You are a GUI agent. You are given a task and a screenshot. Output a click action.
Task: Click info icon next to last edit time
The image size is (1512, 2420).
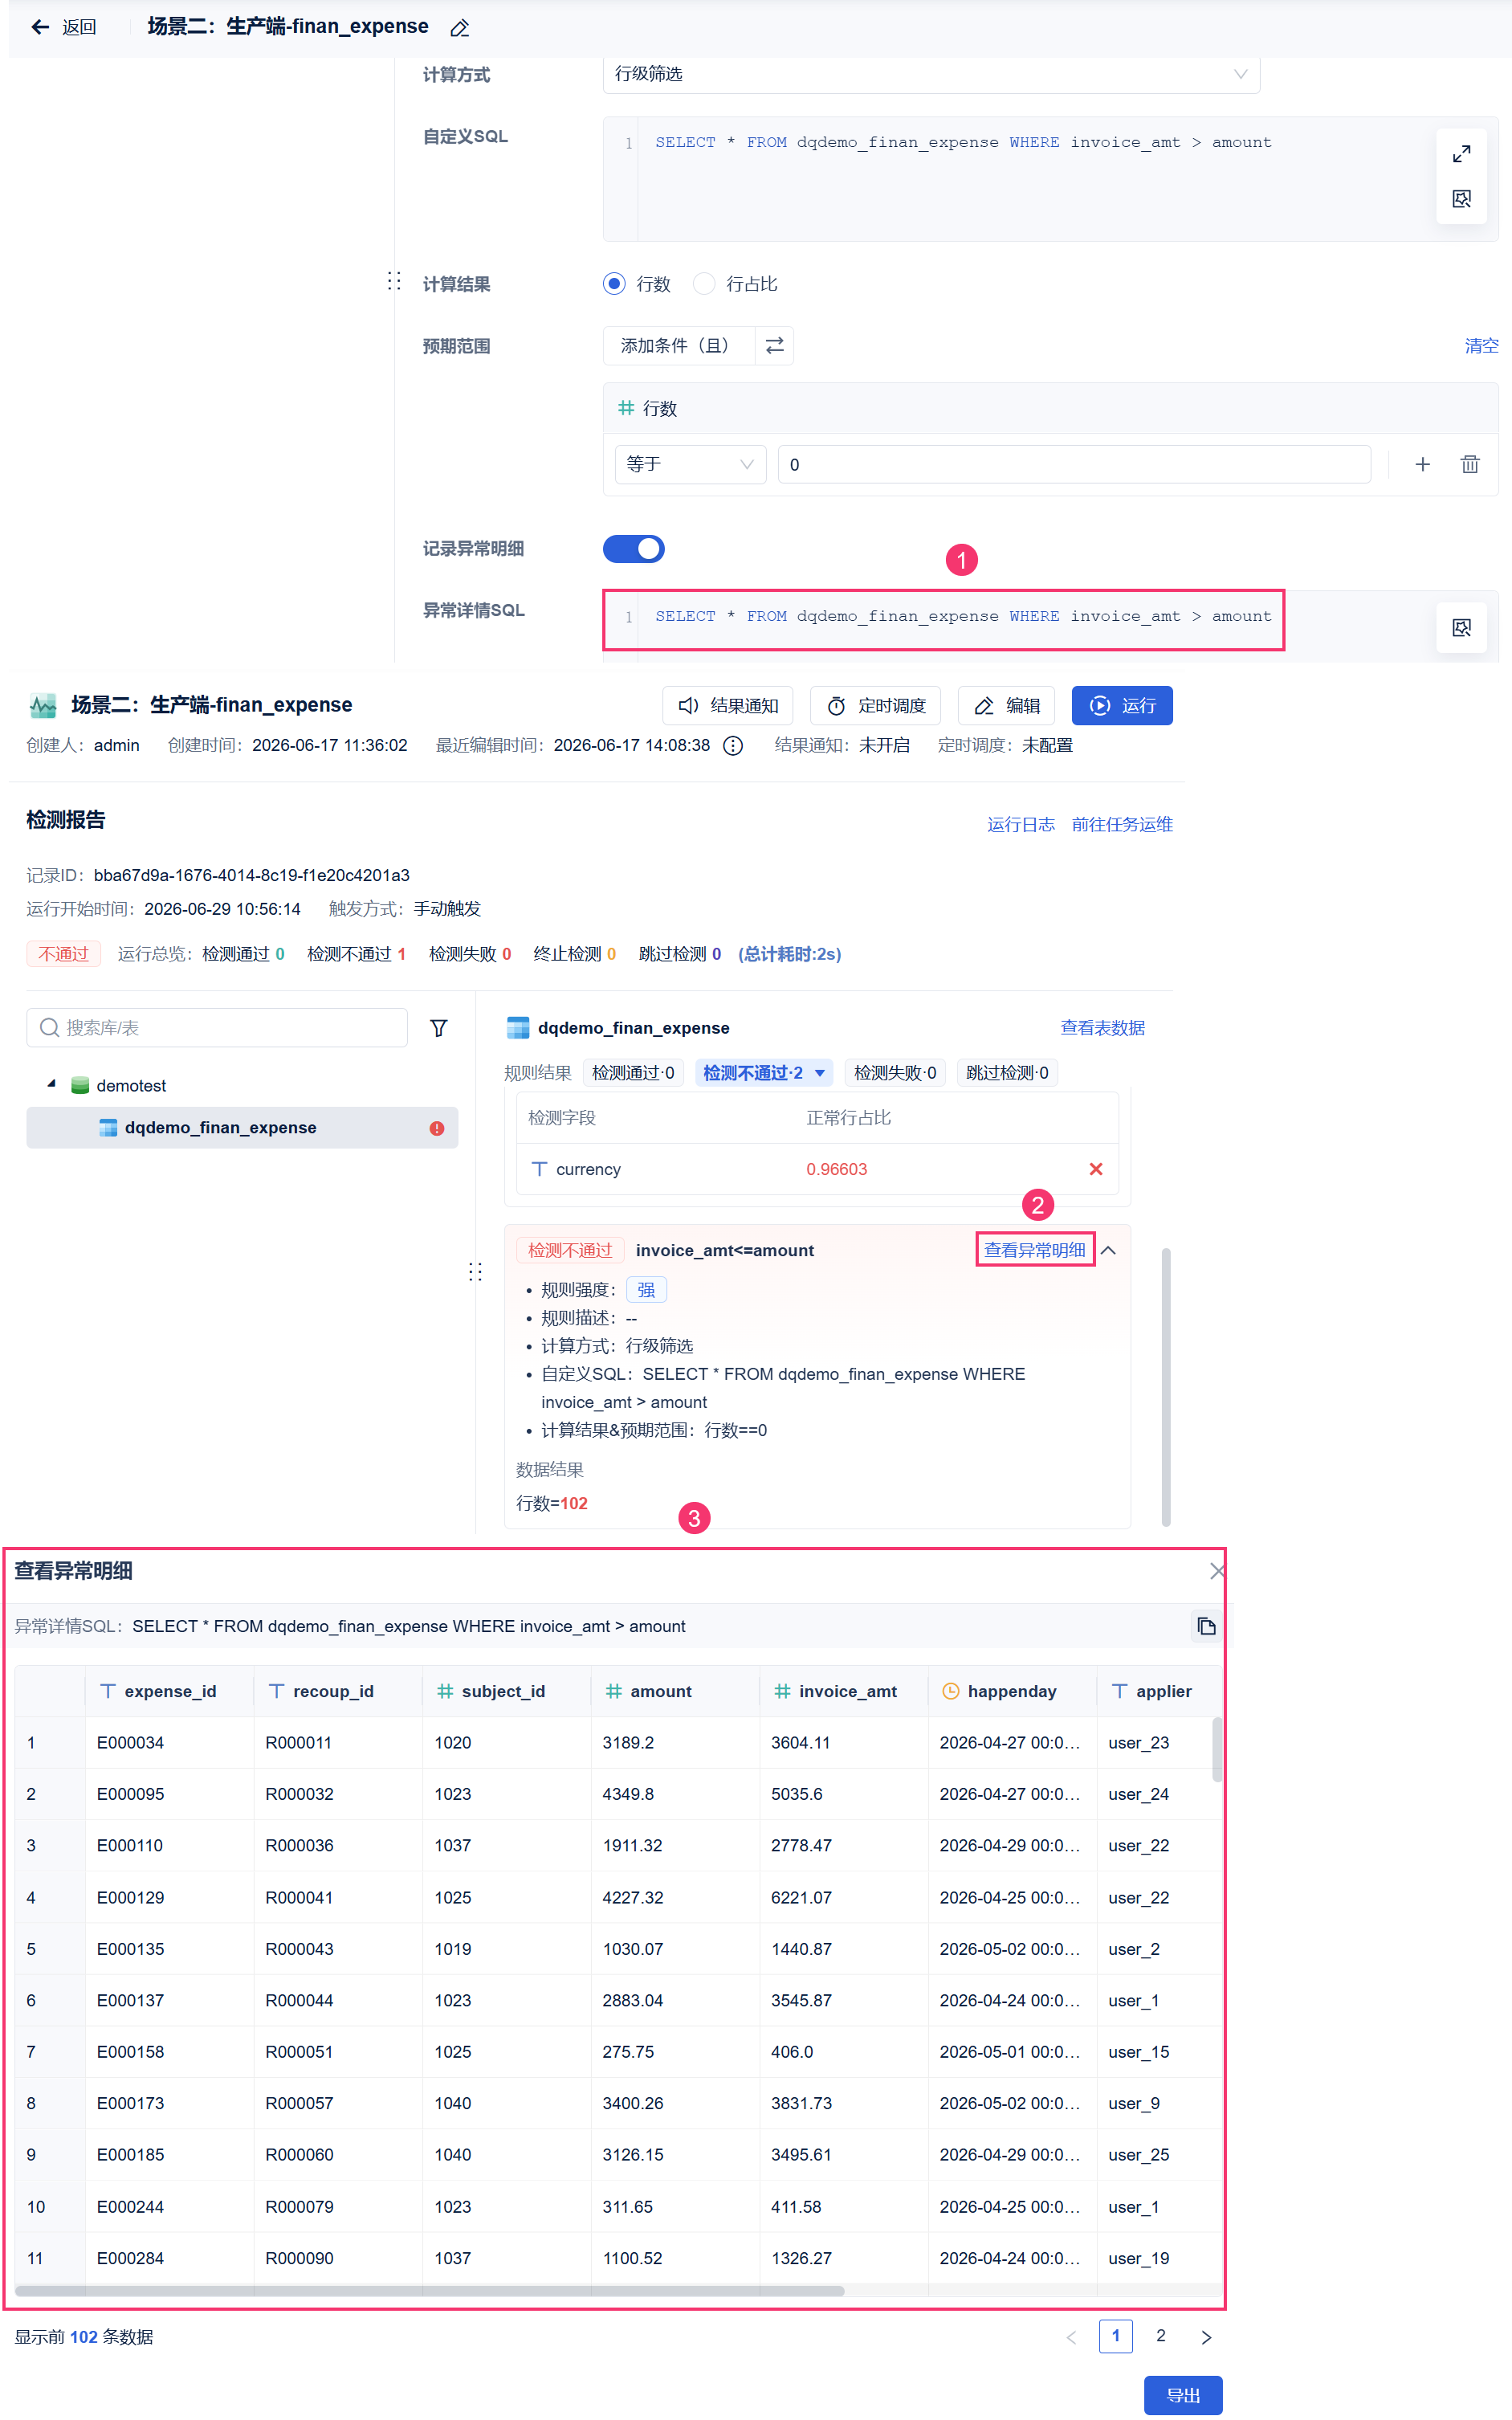(x=733, y=746)
